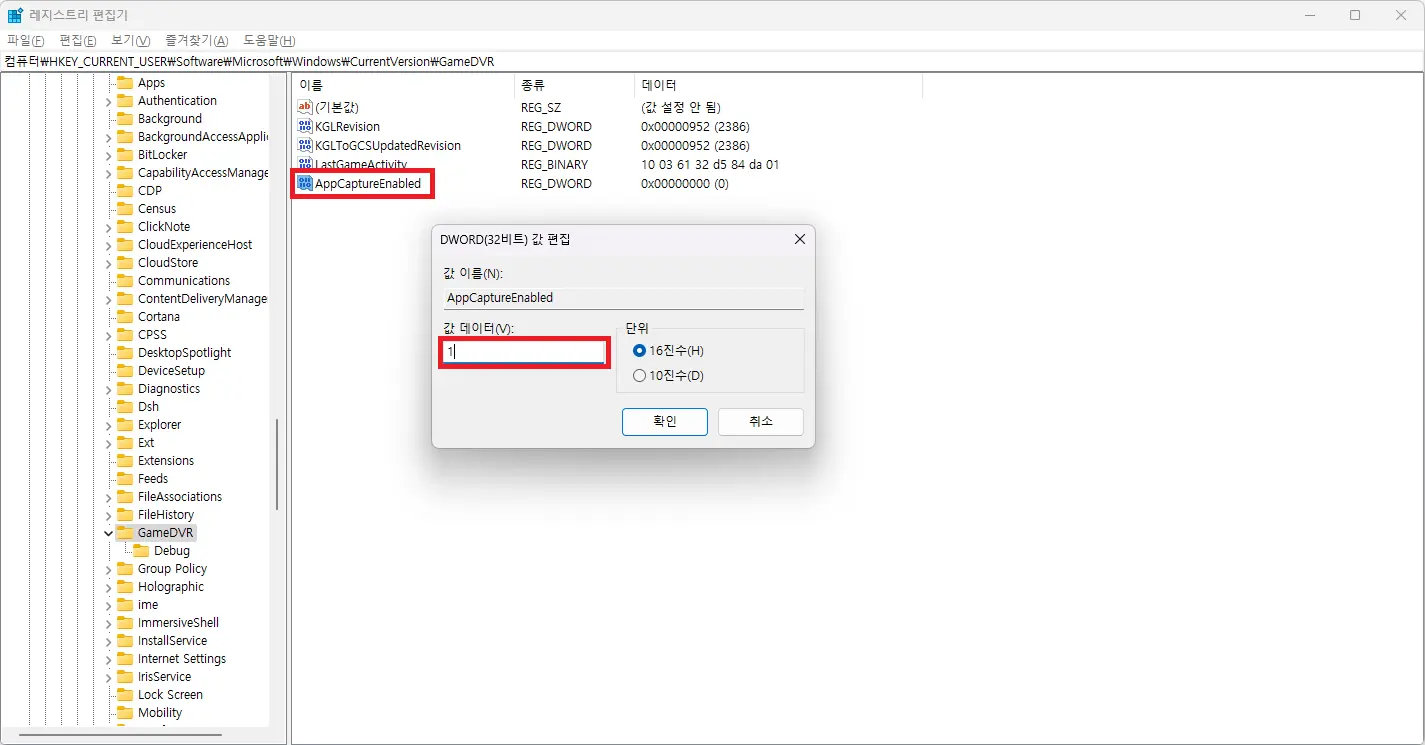This screenshot has height=745, width=1425.
Task: Expand the ContentDeliveryManager node
Action: [x=109, y=299]
